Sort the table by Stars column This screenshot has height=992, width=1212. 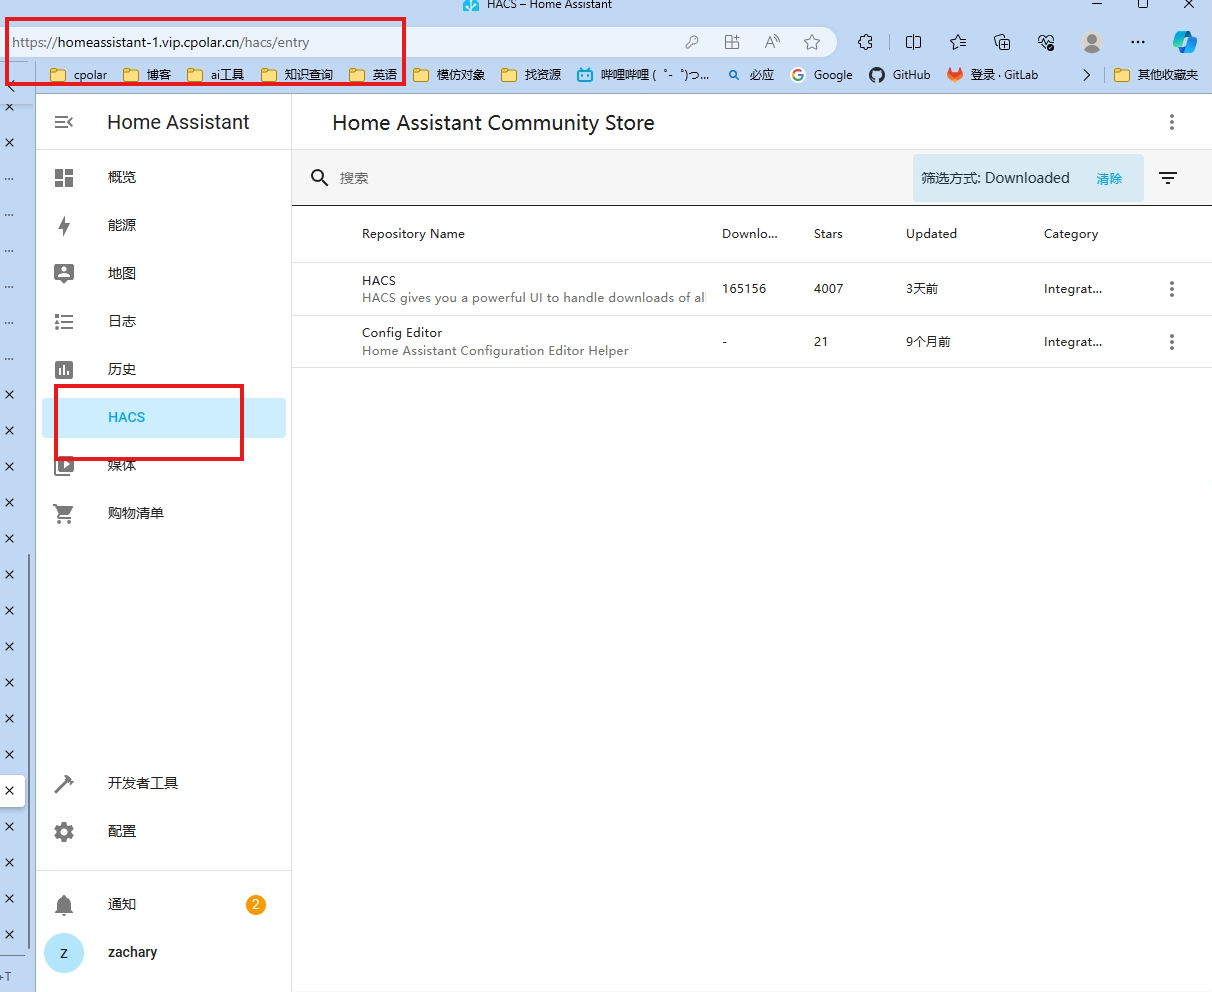tap(828, 234)
